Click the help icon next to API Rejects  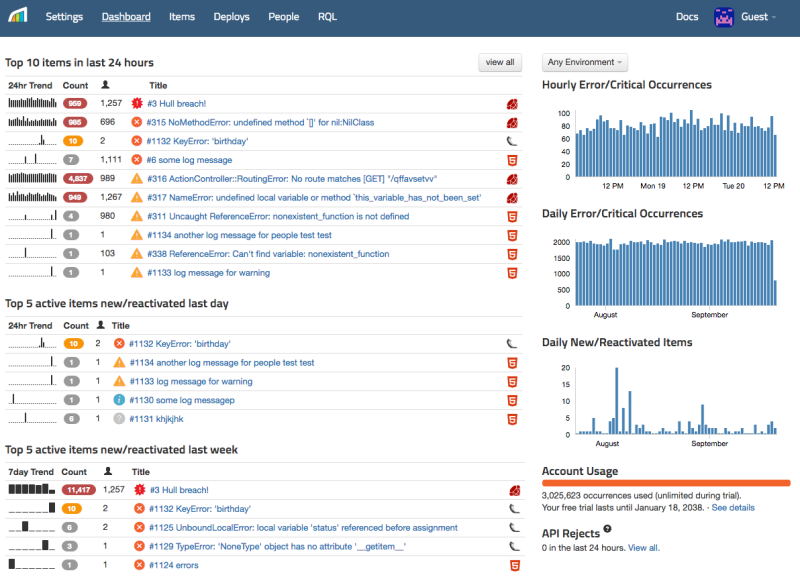[607, 528]
